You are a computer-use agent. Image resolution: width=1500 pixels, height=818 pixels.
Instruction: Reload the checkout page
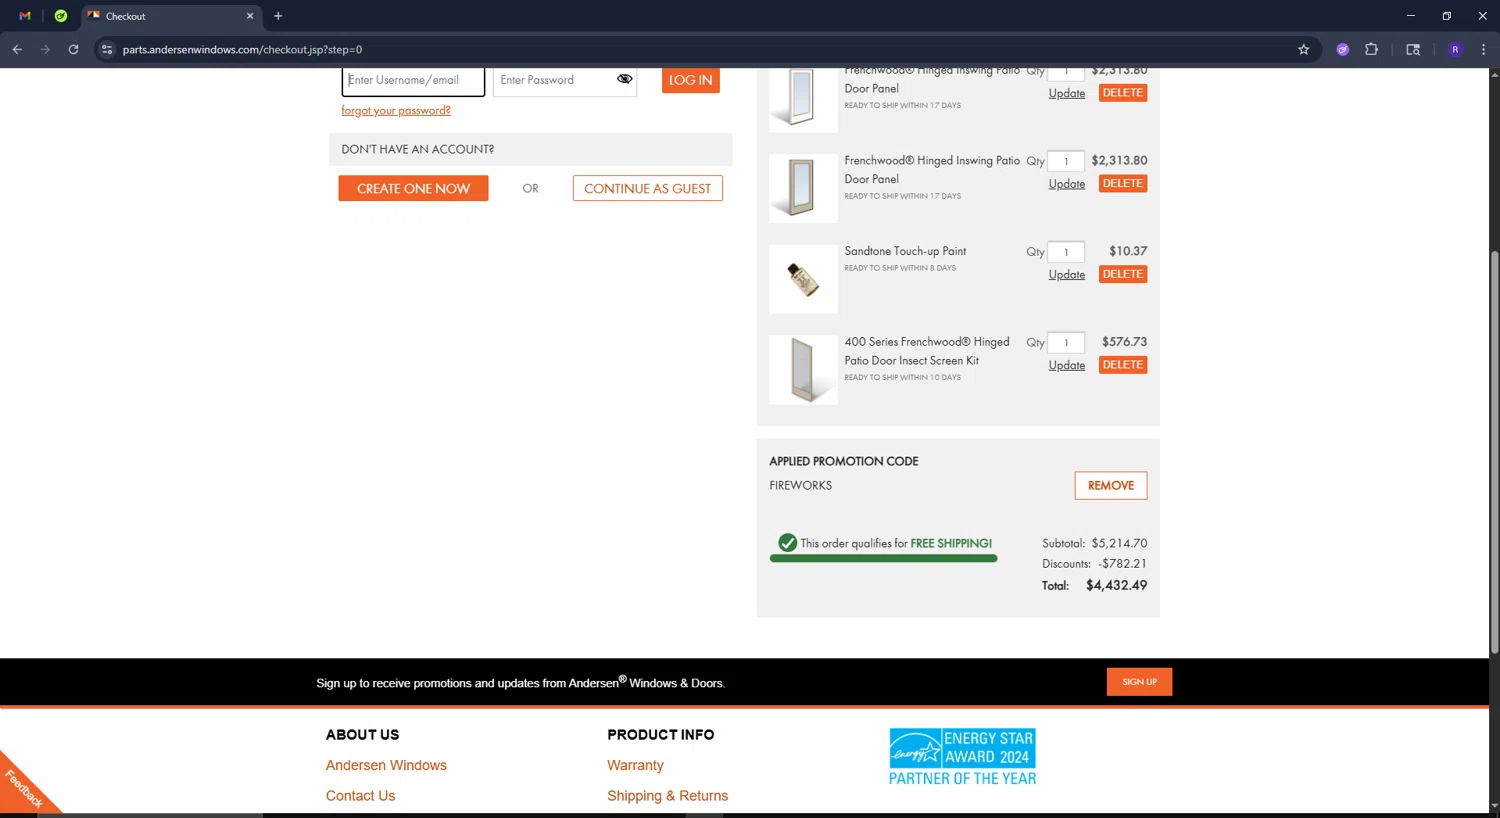pos(73,49)
